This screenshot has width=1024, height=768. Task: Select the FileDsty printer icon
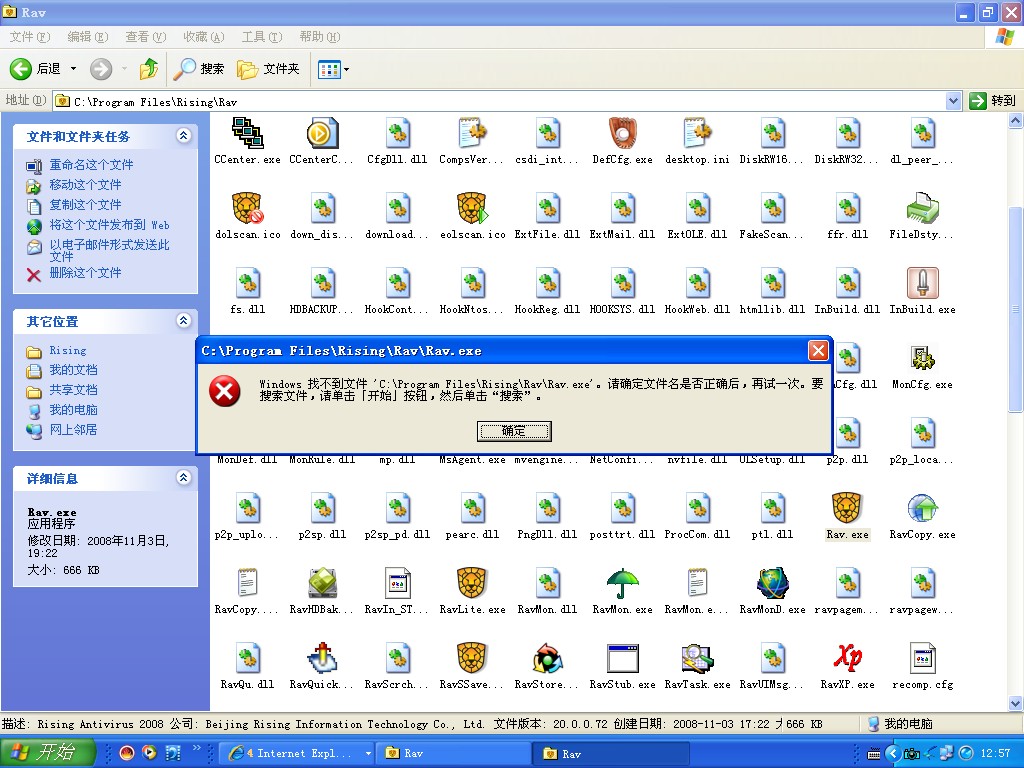pos(922,208)
